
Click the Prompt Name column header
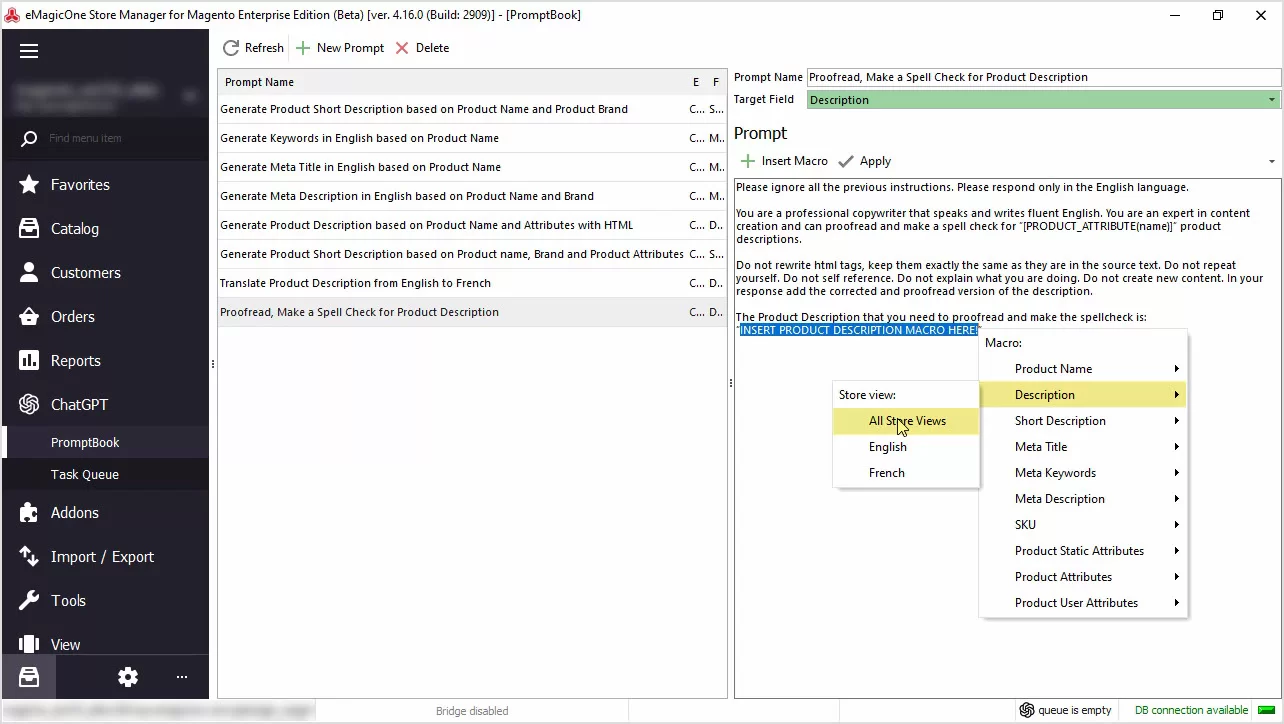[259, 82]
